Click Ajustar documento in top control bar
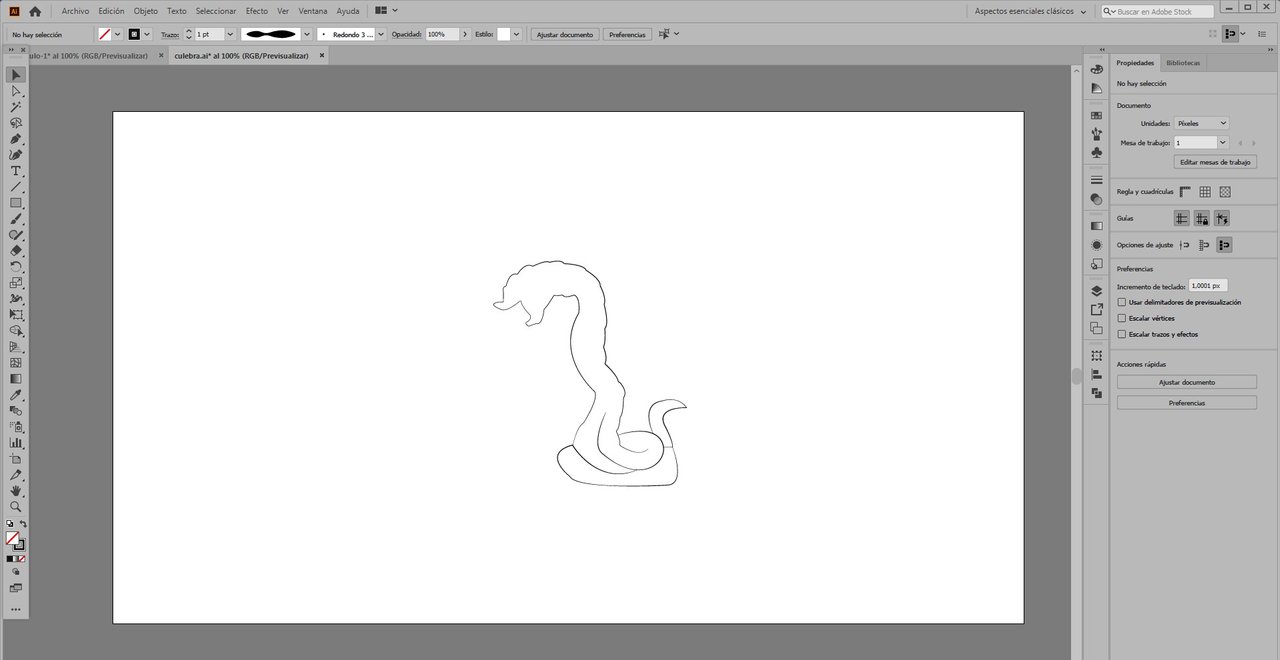Viewport: 1280px width, 660px height. click(x=565, y=34)
